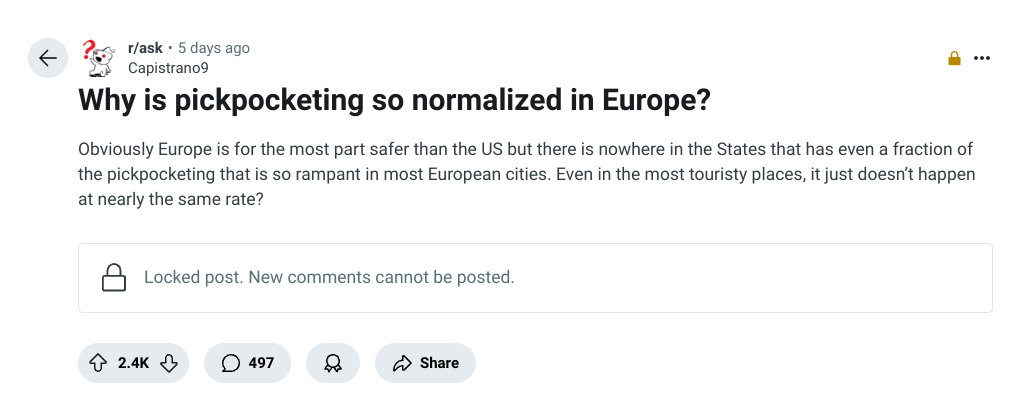
Task: Click the 5 days ago timestamp
Action: click(214, 48)
